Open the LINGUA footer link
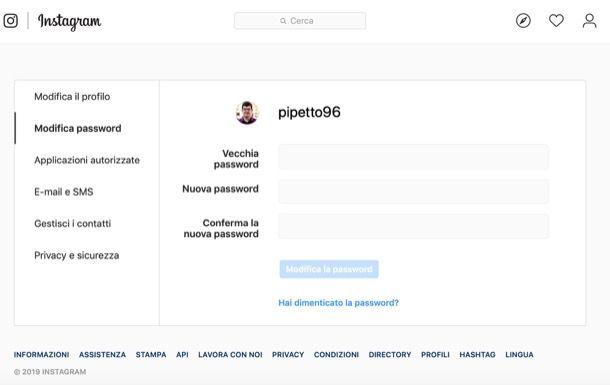The width and height of the screenshot is (610, 385). click(x=519, y=355)
